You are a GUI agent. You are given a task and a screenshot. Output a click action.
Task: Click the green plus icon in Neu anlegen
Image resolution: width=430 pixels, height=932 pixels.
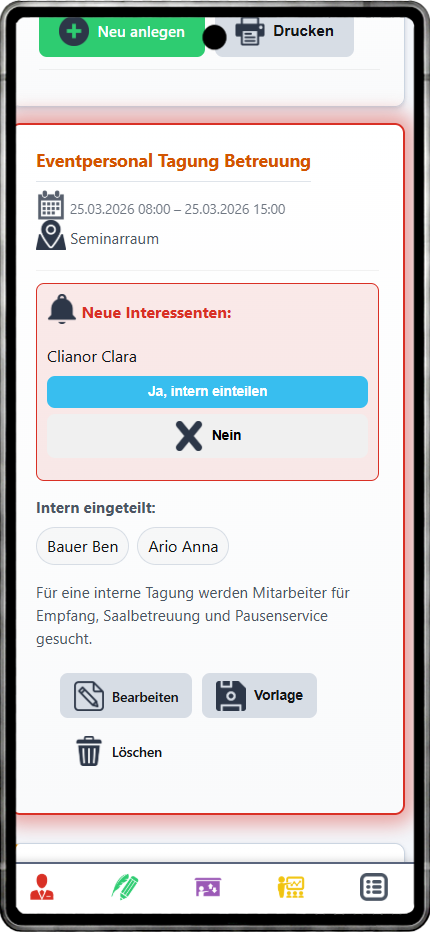click(74, 31)
